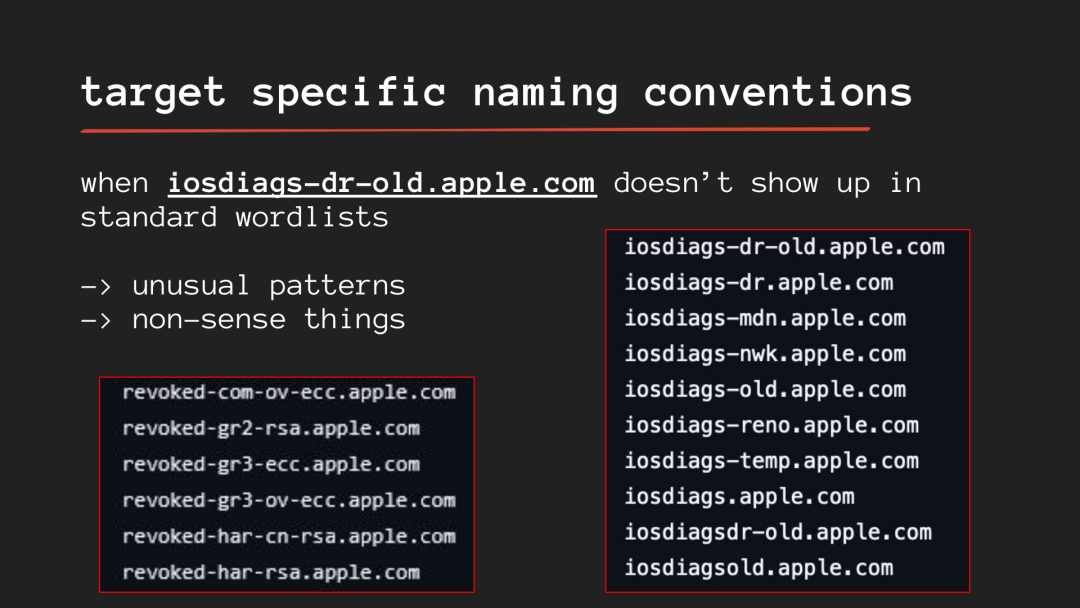The width and height of the screenshot is (1080, 608).
Task: Click the underlined iosdiags-dr-old.apple.com link
Action: (382, 183)
